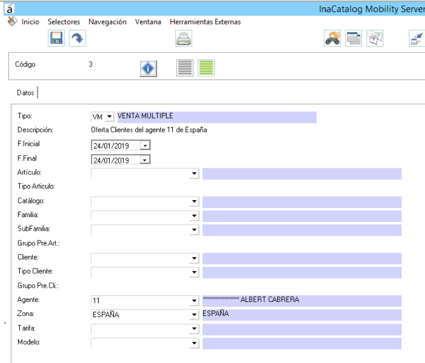Click the green list lines icon
This screenshot has width=425, height=363.
[x=206, y=68]
